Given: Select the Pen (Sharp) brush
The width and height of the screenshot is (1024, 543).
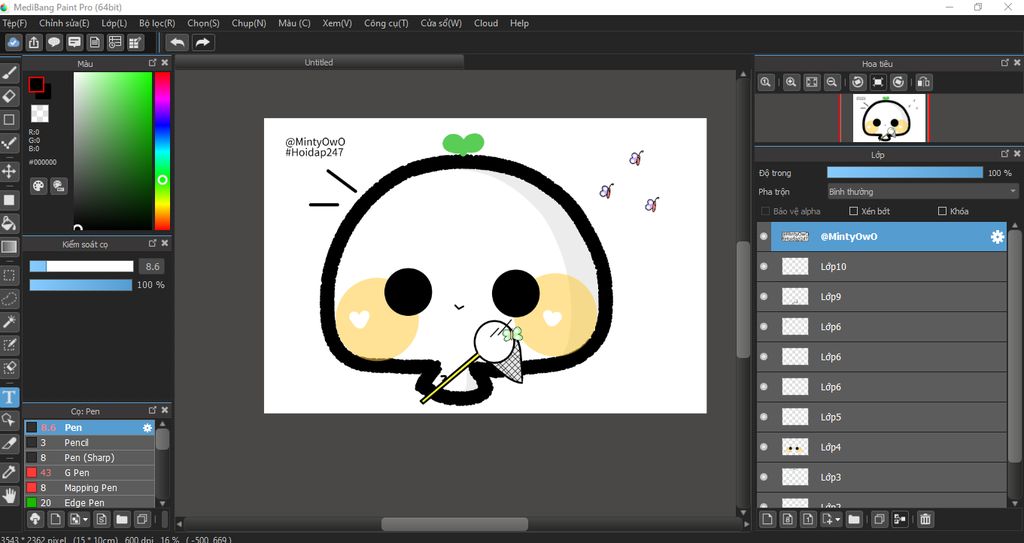Looking at the screenshot, I should pos(90,457).
